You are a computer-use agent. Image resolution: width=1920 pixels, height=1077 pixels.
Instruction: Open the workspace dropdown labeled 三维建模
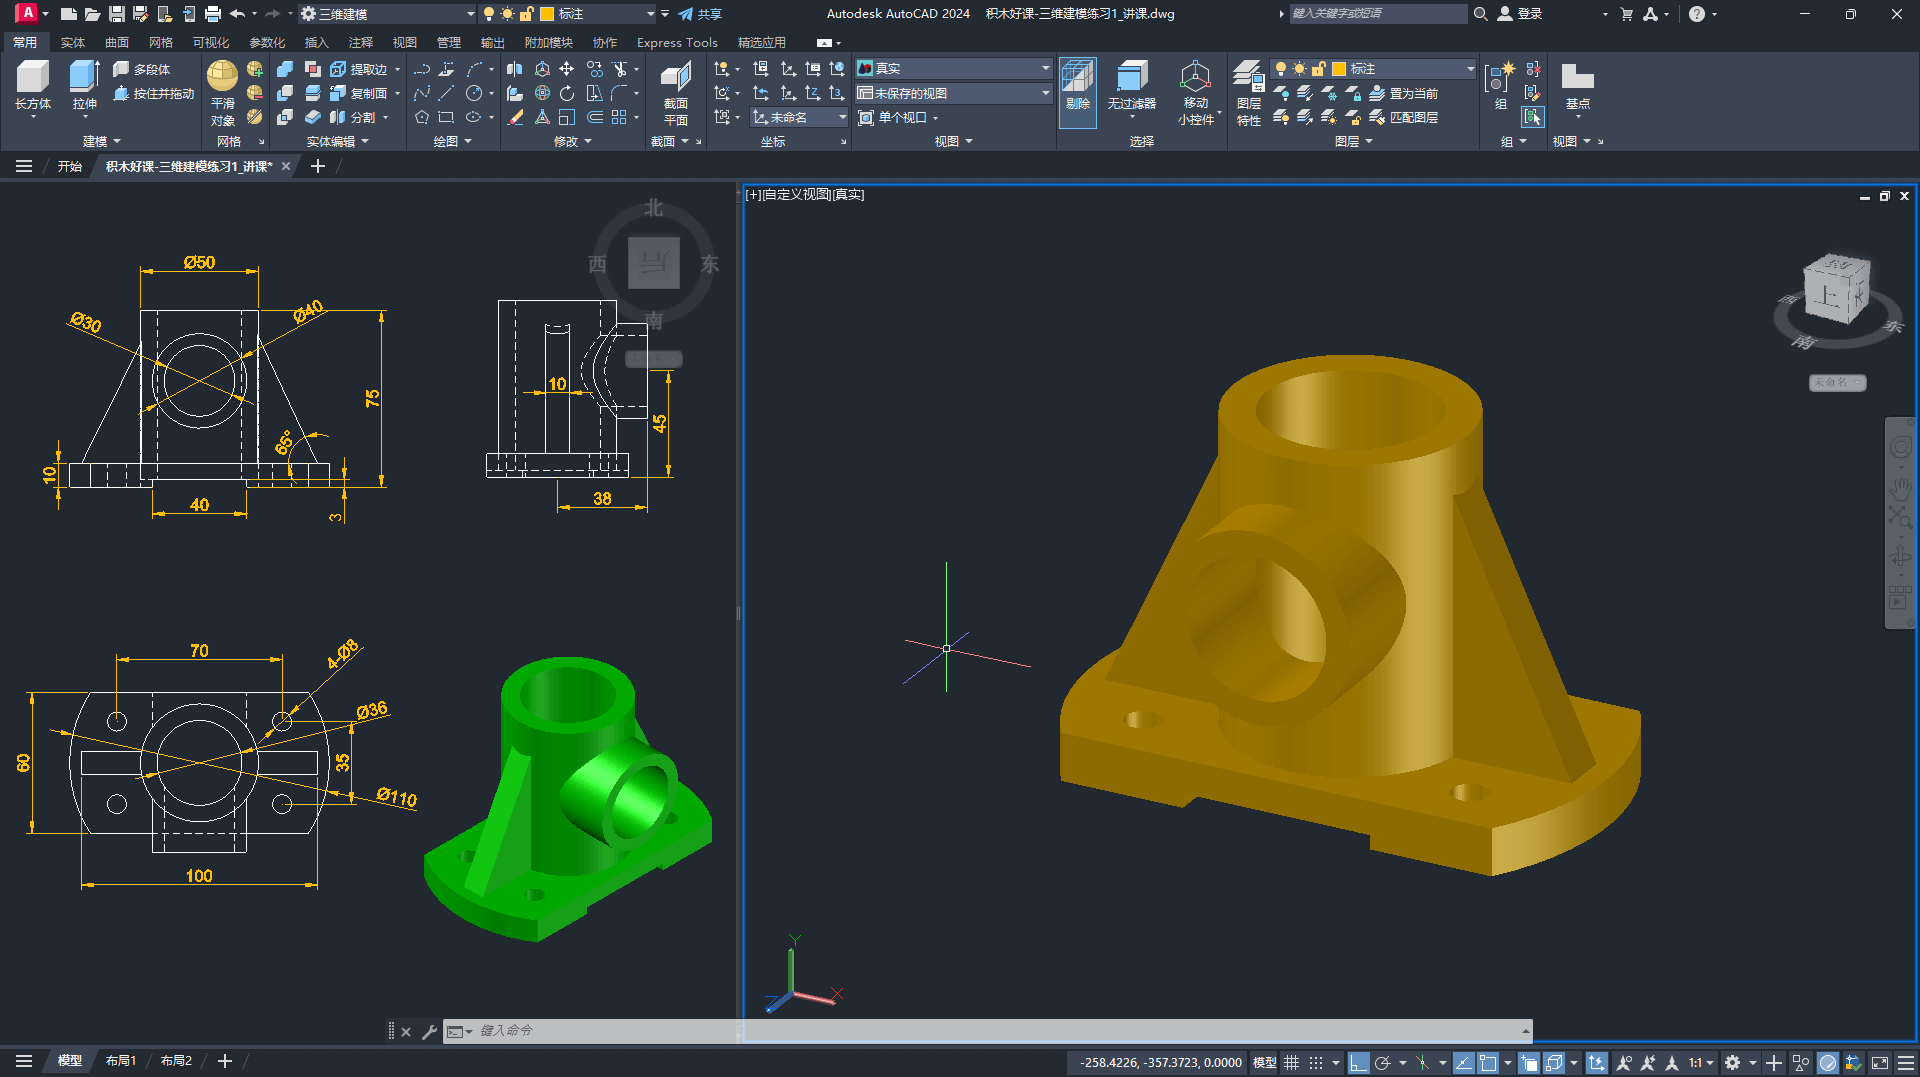tap(387, 14)
